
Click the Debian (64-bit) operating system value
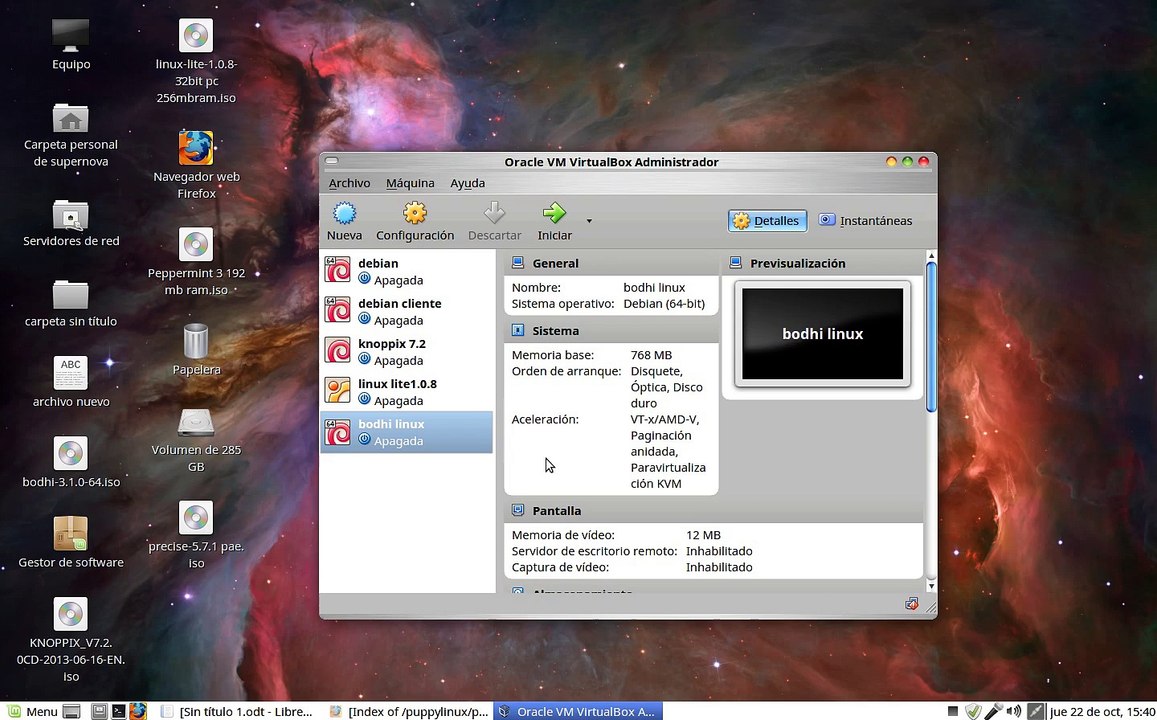click(664, 303)
